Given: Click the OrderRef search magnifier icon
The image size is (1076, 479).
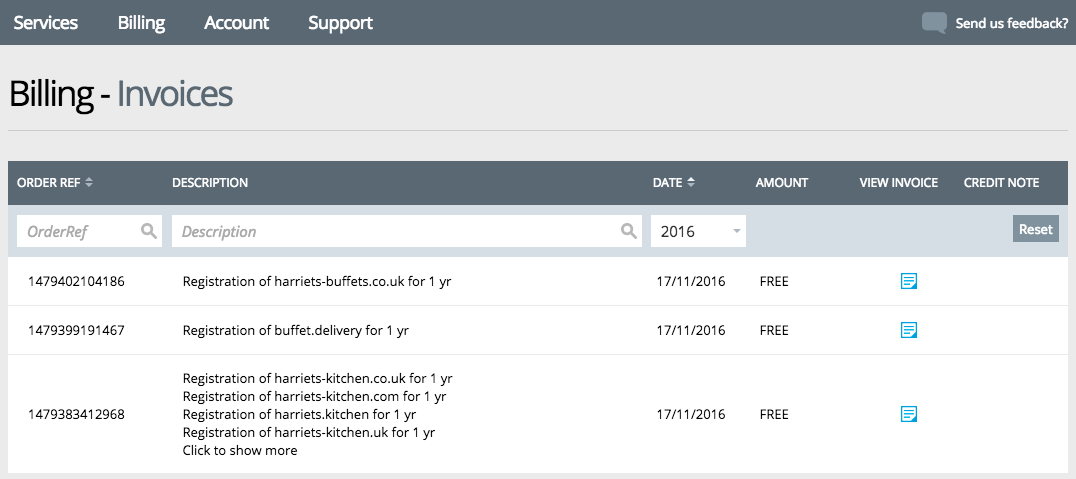Looking at the screenshot, I should 149,231.
